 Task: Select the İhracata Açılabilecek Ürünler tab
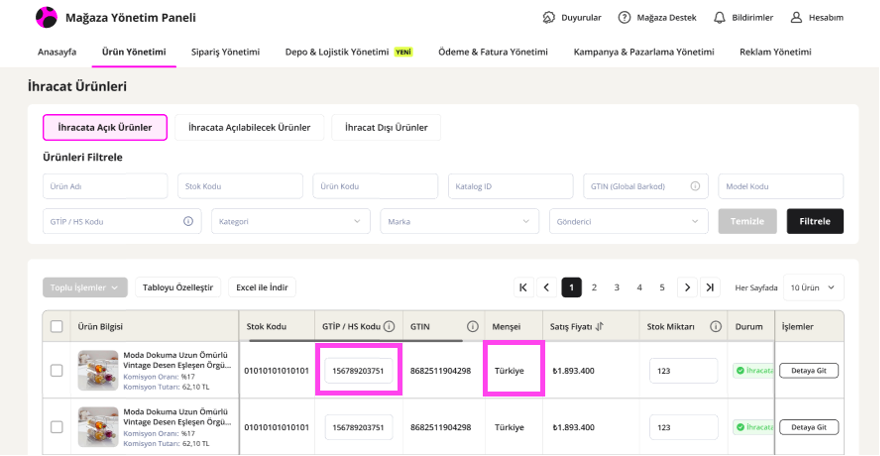coord(249,127)
